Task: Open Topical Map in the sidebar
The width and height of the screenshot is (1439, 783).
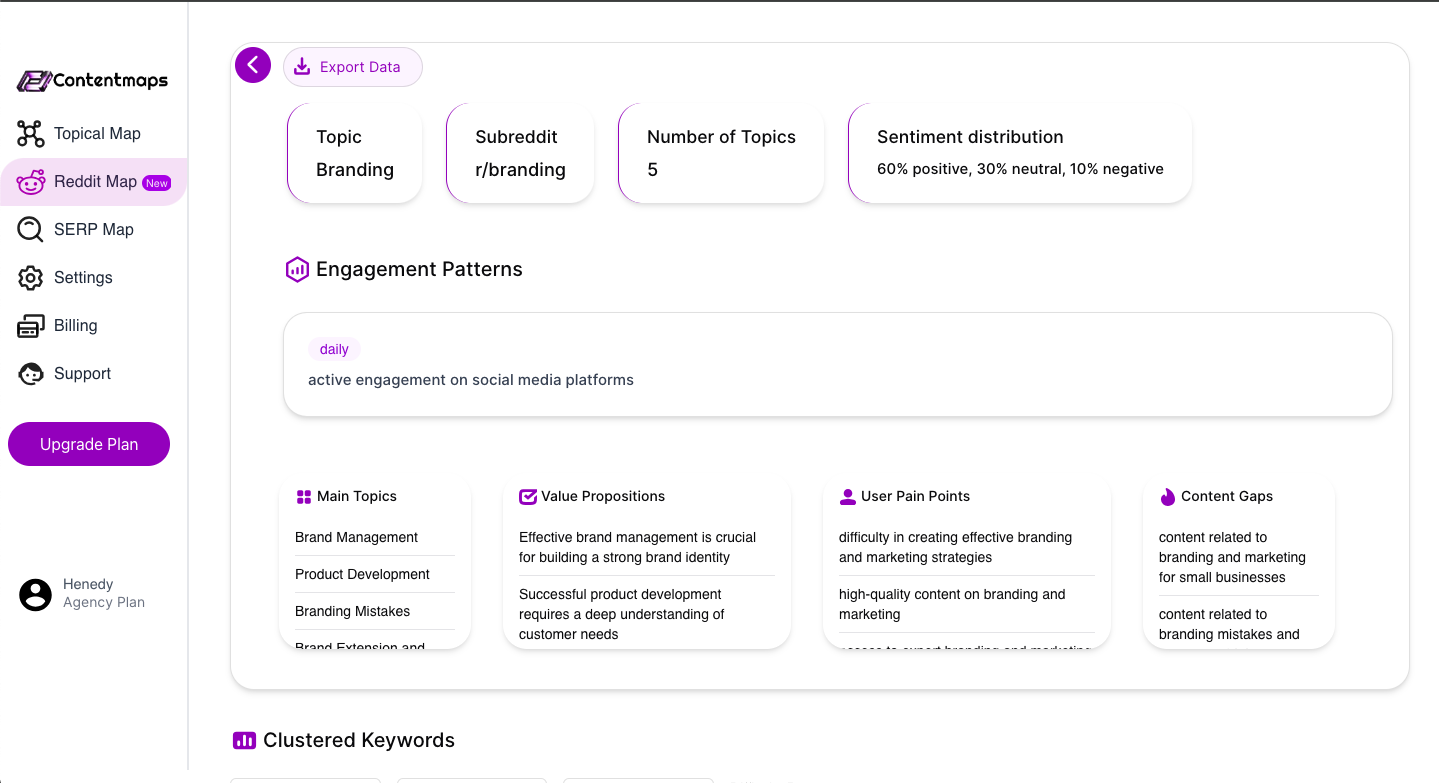Action: [x=96, y=134]
